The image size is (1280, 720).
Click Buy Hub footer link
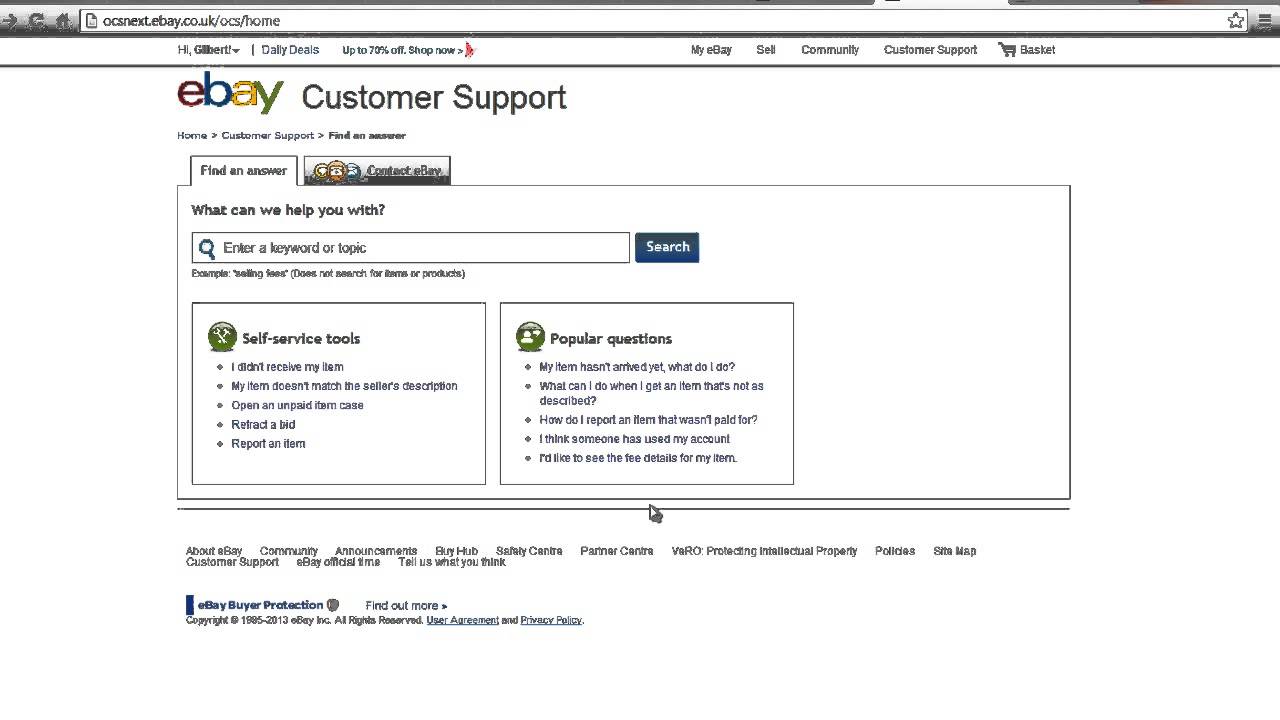tap(456, 551)
